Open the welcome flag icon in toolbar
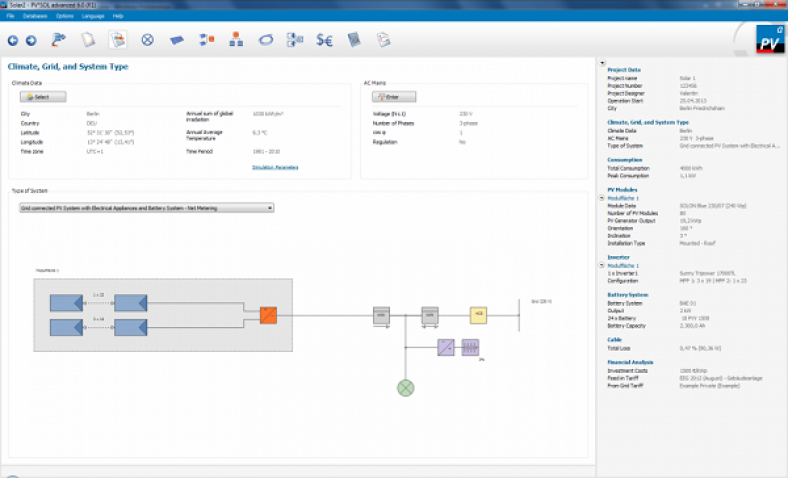The width and height of the screenshot is (788, 478). [x=59, y=40]
